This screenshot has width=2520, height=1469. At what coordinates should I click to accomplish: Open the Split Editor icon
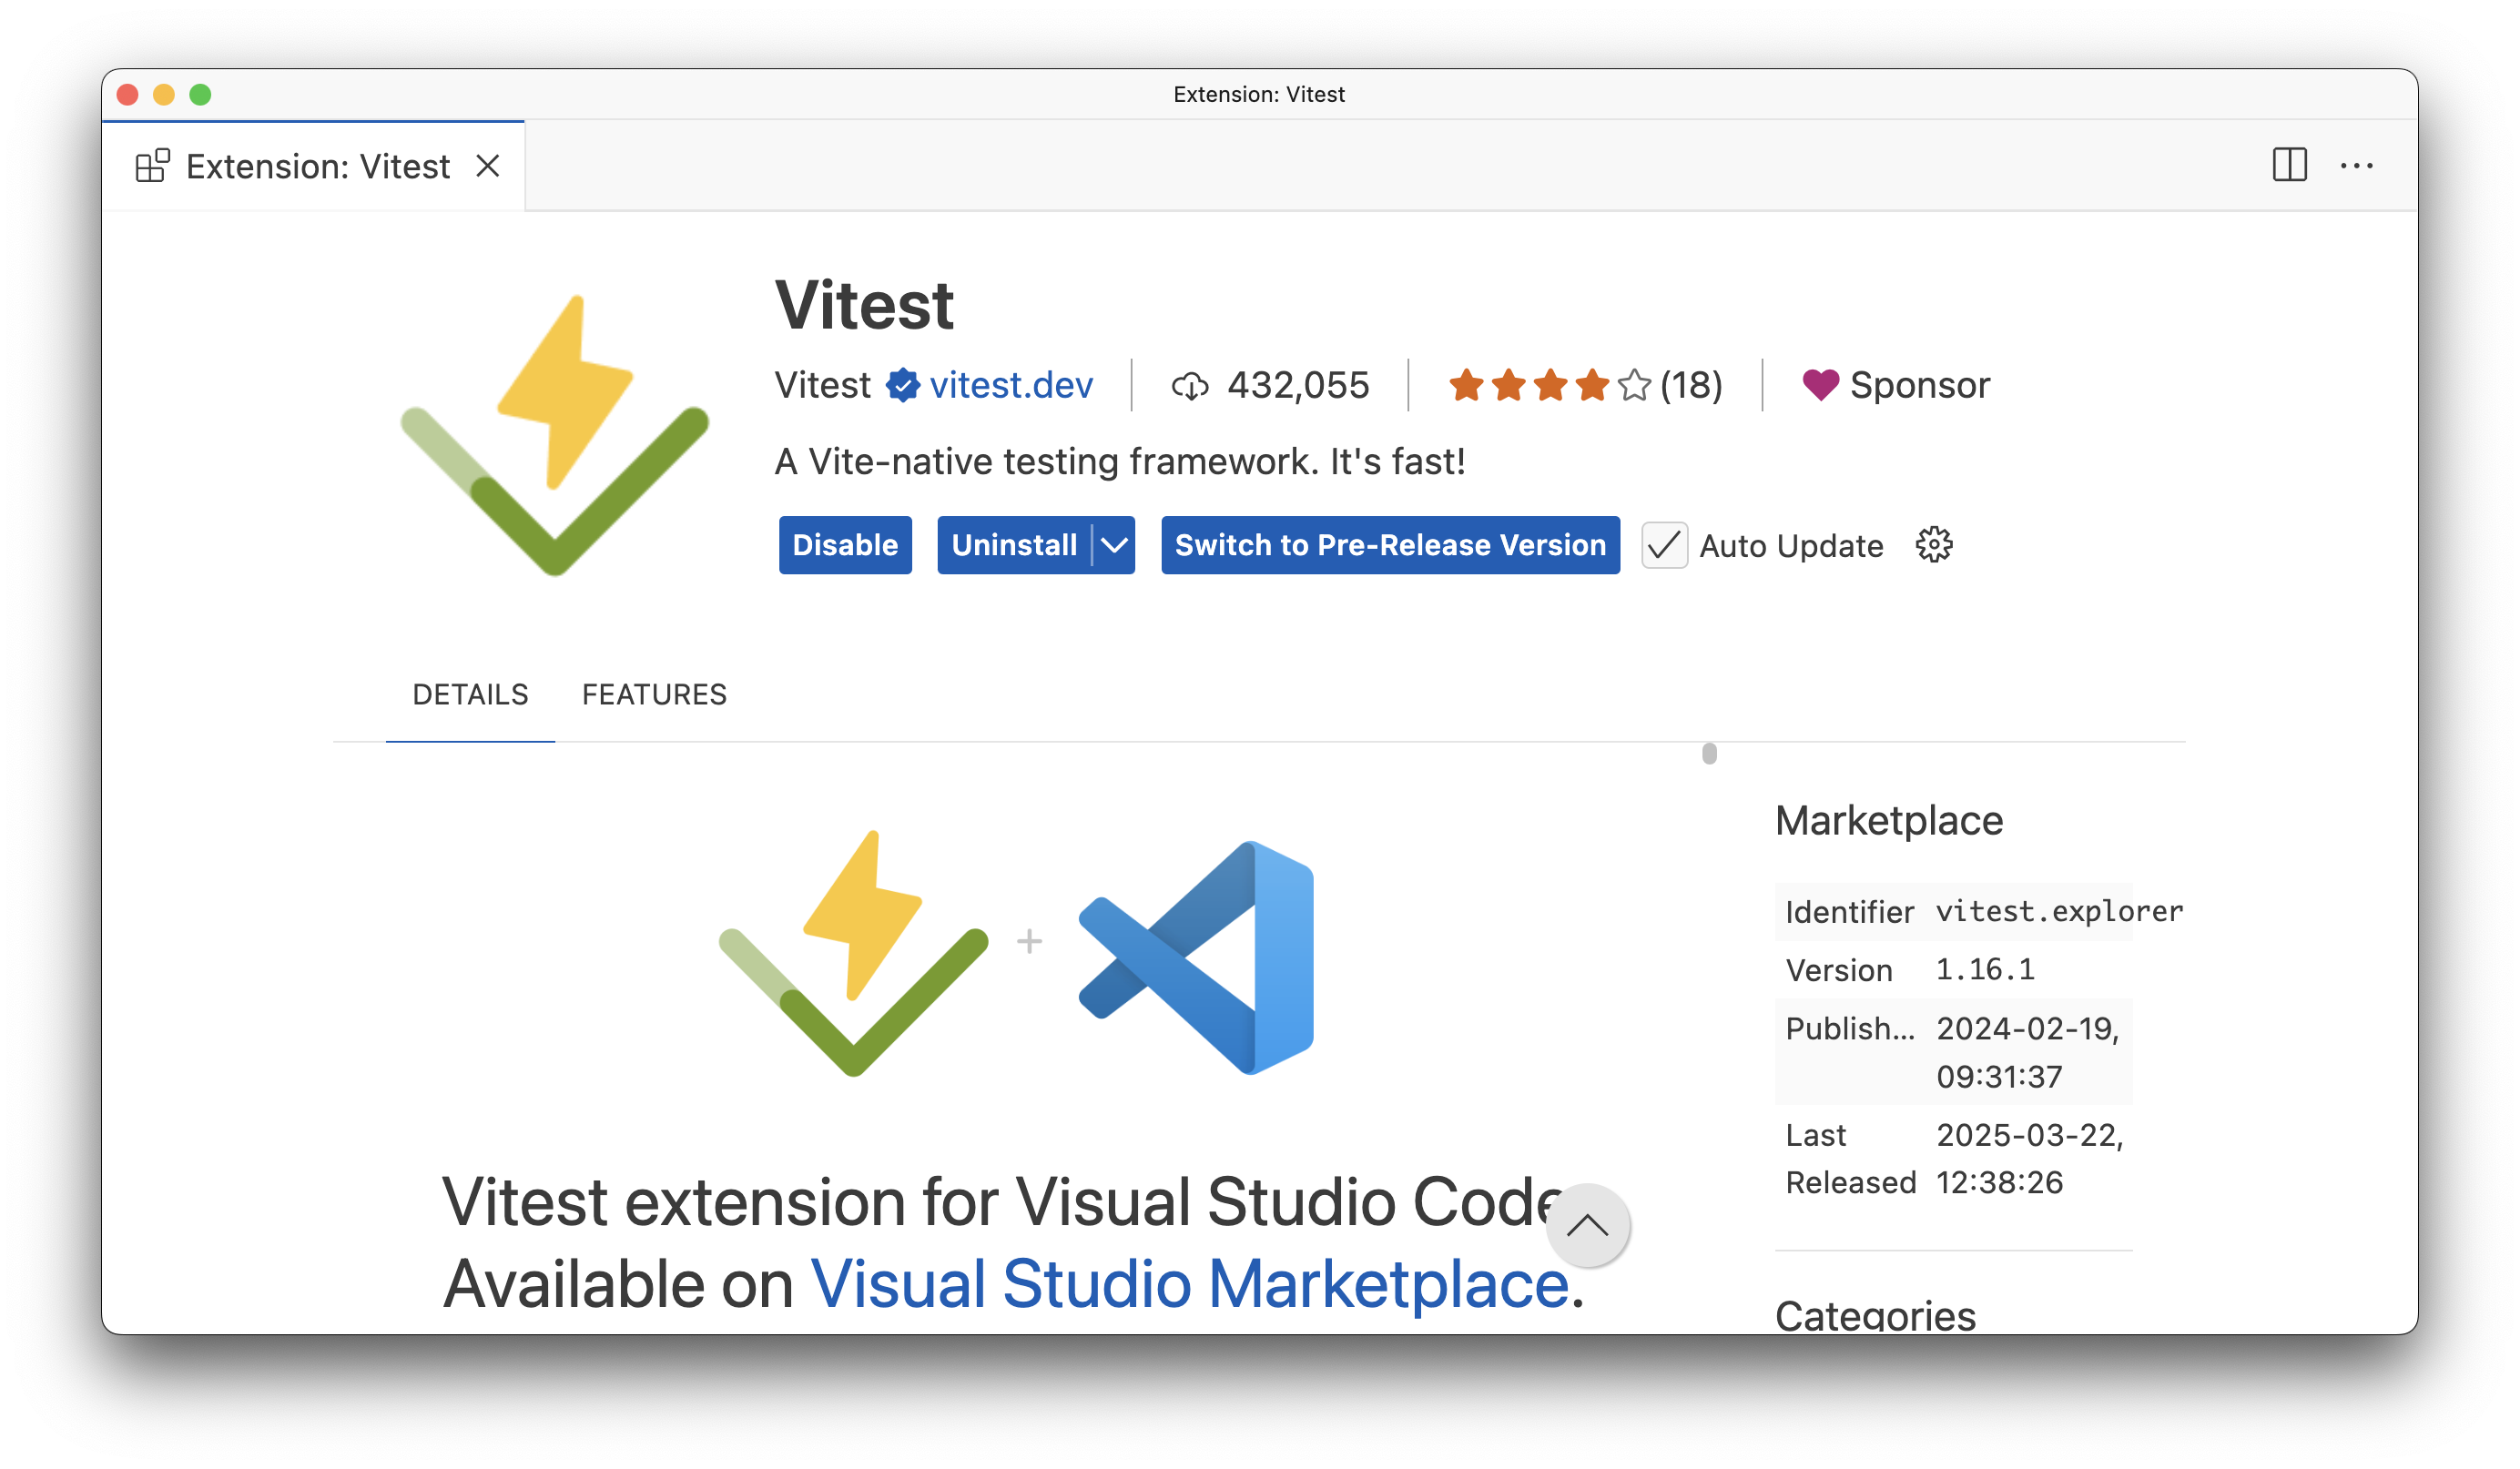click(2290, 166)
